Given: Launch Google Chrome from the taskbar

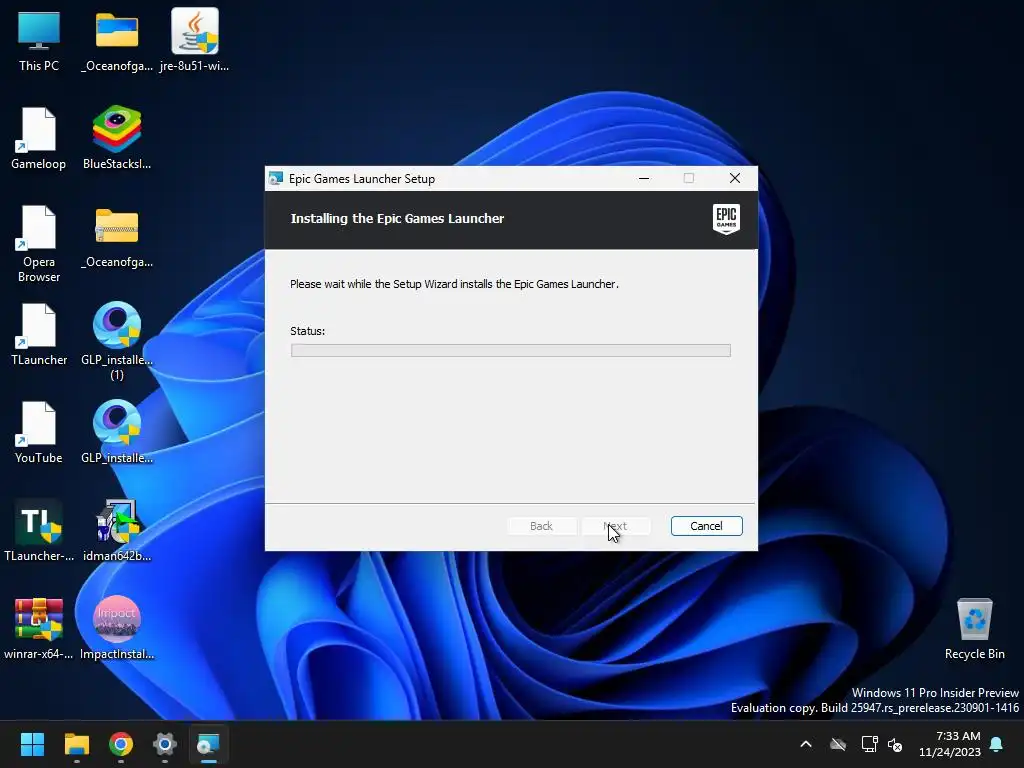Looking at the screenshot, I should click(x=121, y=744).
